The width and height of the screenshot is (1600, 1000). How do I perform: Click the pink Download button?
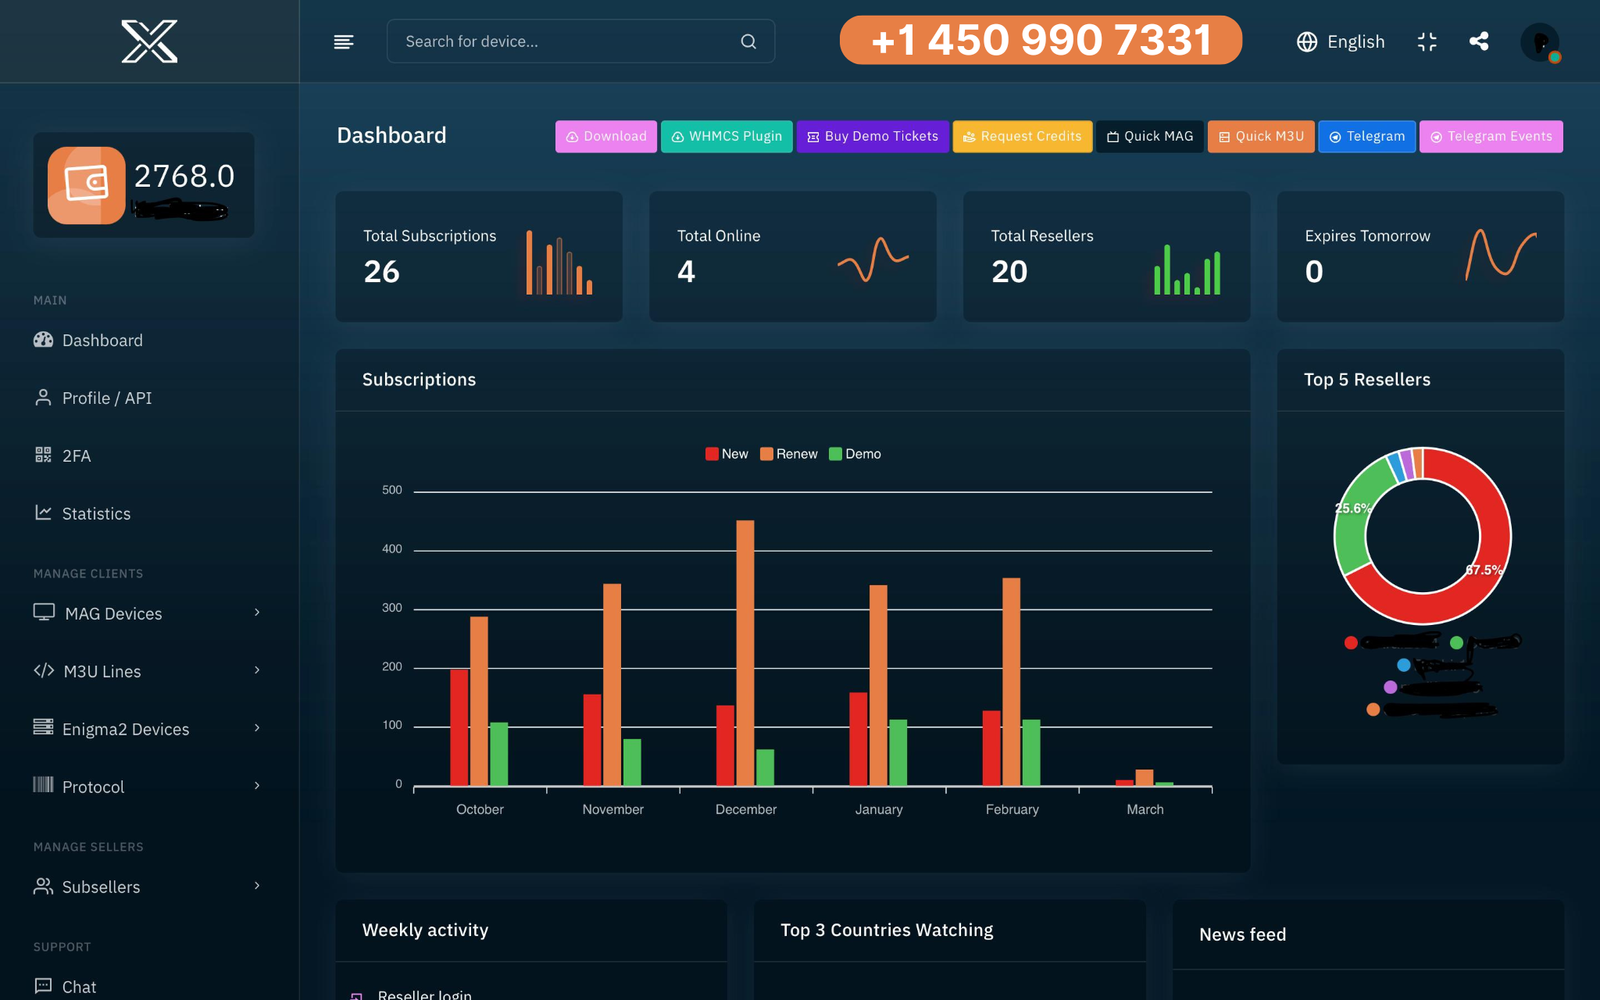[606, 136]
